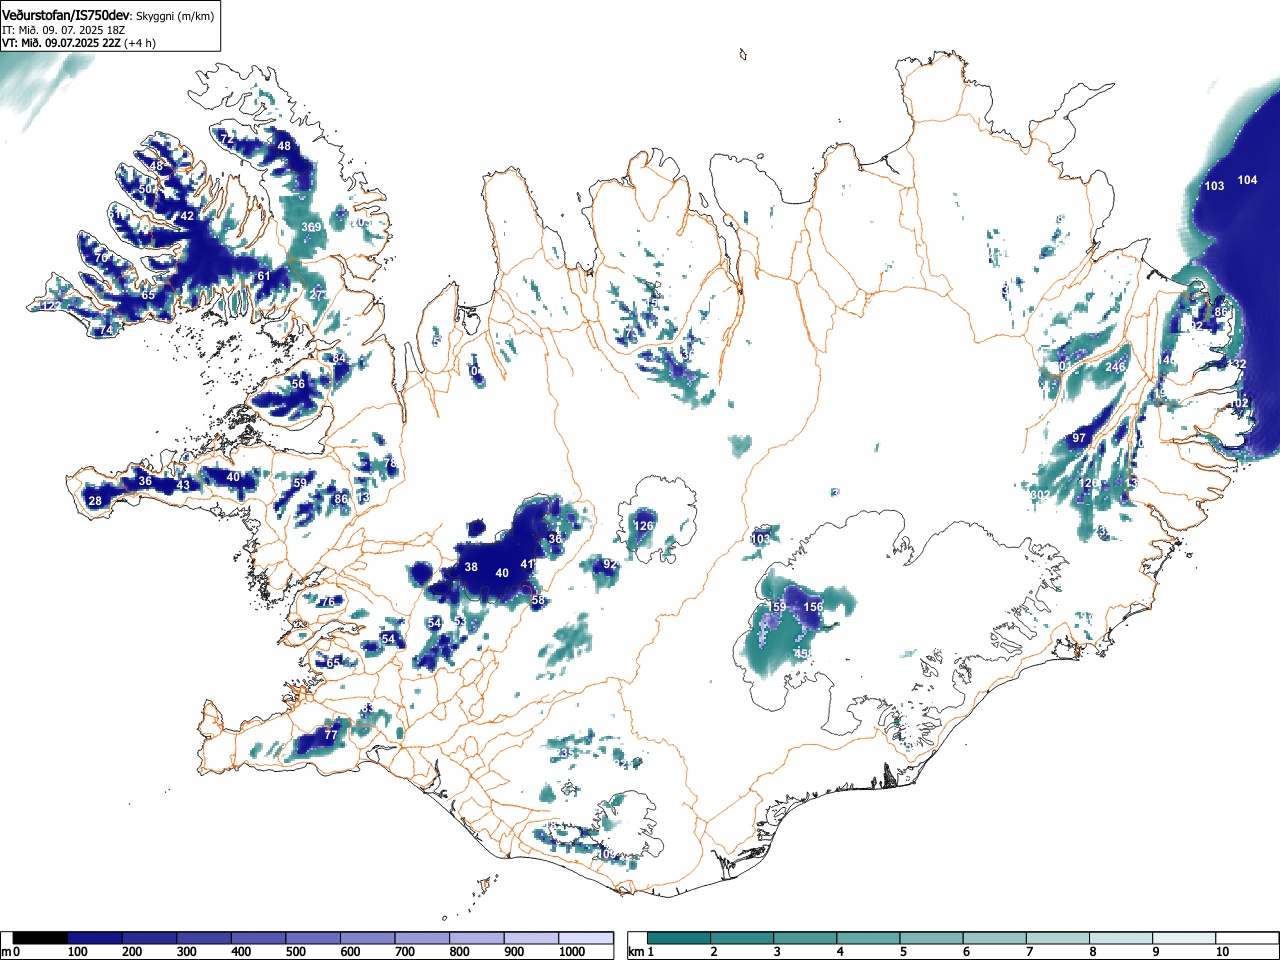Screen dimensions: 1280x960
Task: Click the '1000' label on the meter legend
Action: [x=572, y=951]
